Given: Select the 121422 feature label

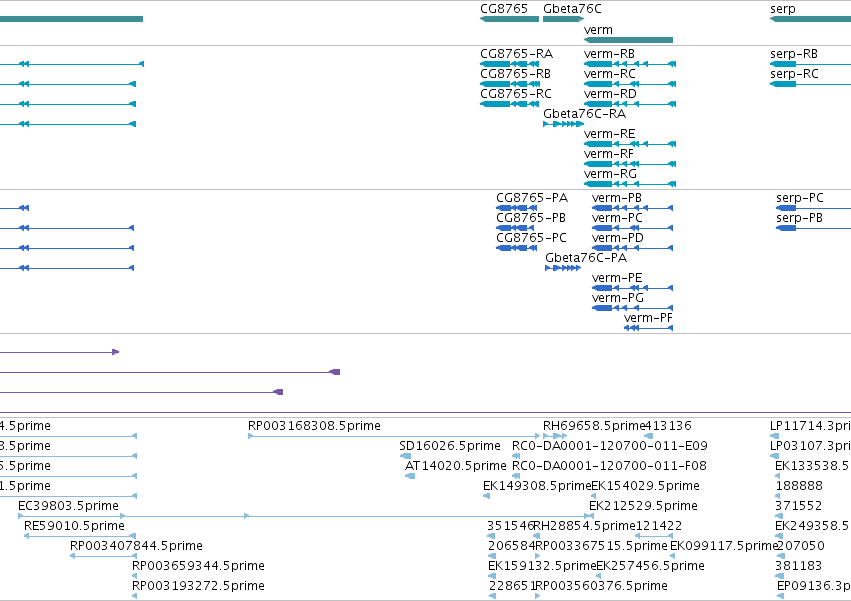Looking at the screenshot, I should [x=658, y=526].
